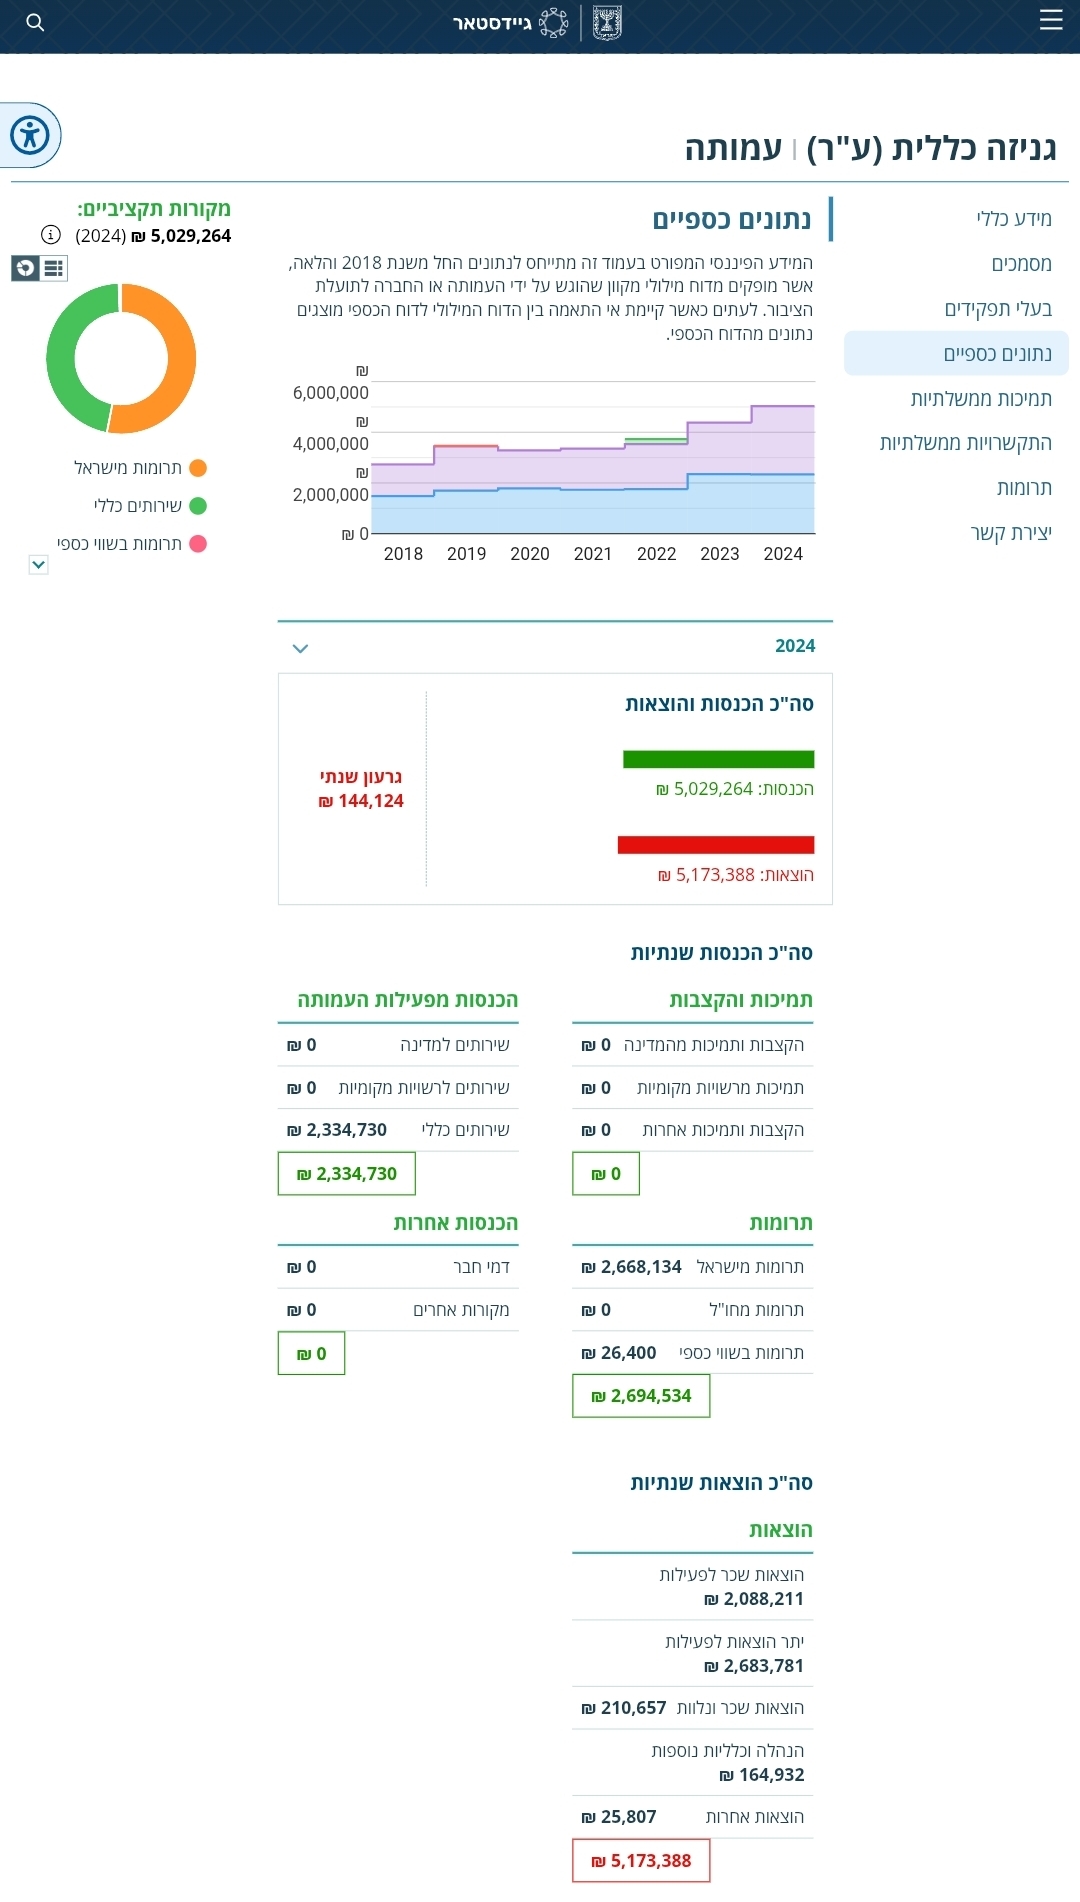Image resolution: width=1080 pixels, height=1902 pixels.
Task: Toggle תרומות מישראל legend item
Action: [x=140, y=468]
